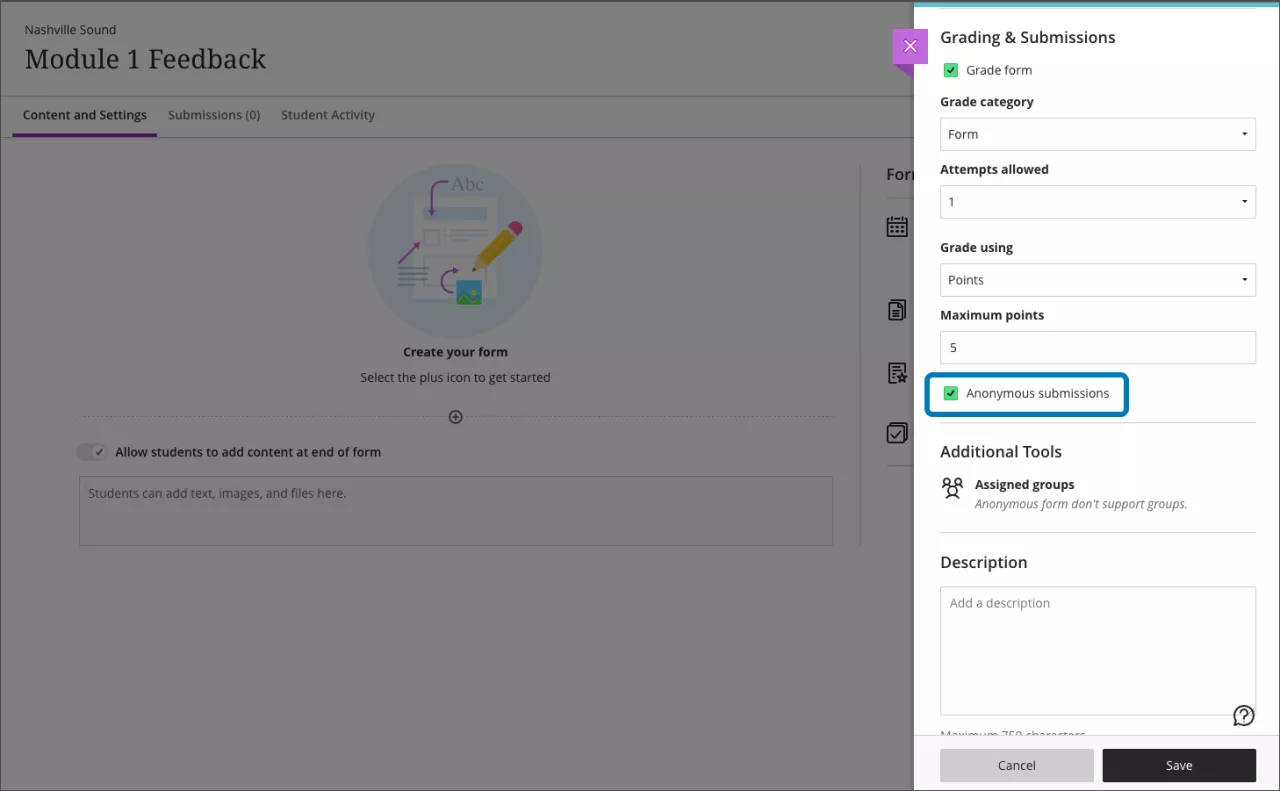Disable Anonymous submissions
The image size is (1280, 791).
click(x=950, y=393)
